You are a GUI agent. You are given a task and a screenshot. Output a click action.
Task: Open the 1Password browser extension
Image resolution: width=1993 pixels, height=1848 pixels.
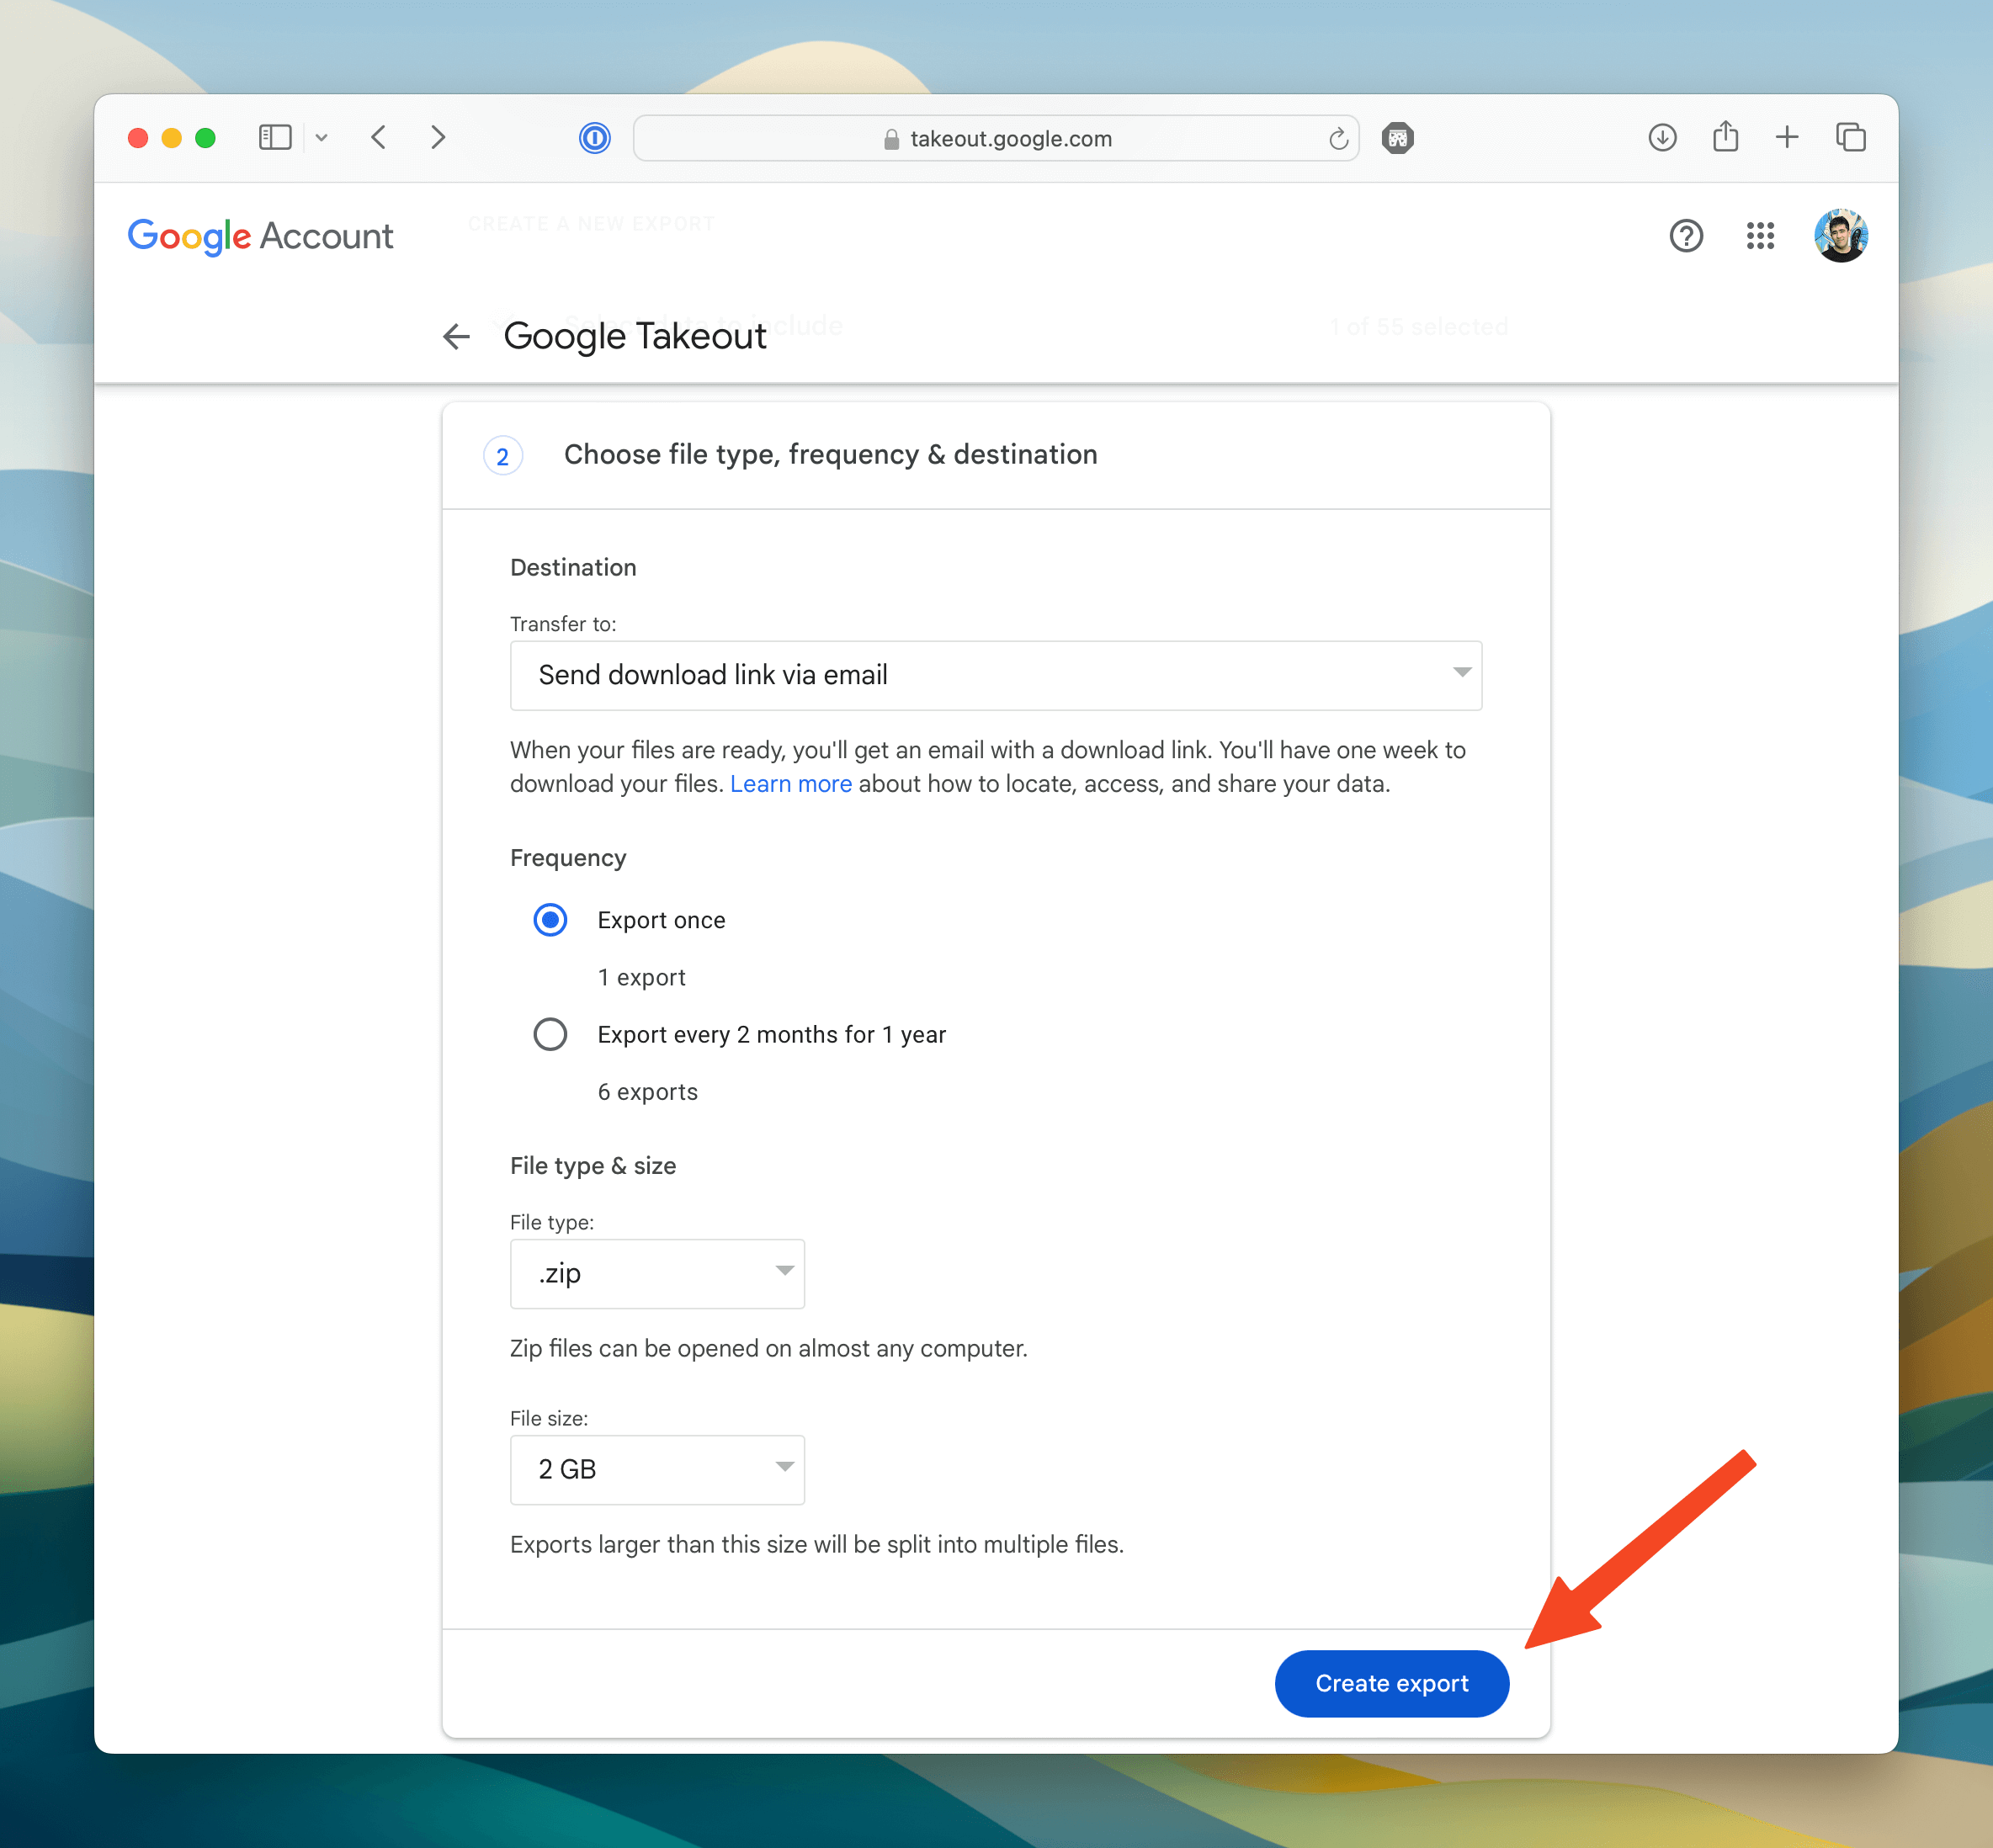595,138
